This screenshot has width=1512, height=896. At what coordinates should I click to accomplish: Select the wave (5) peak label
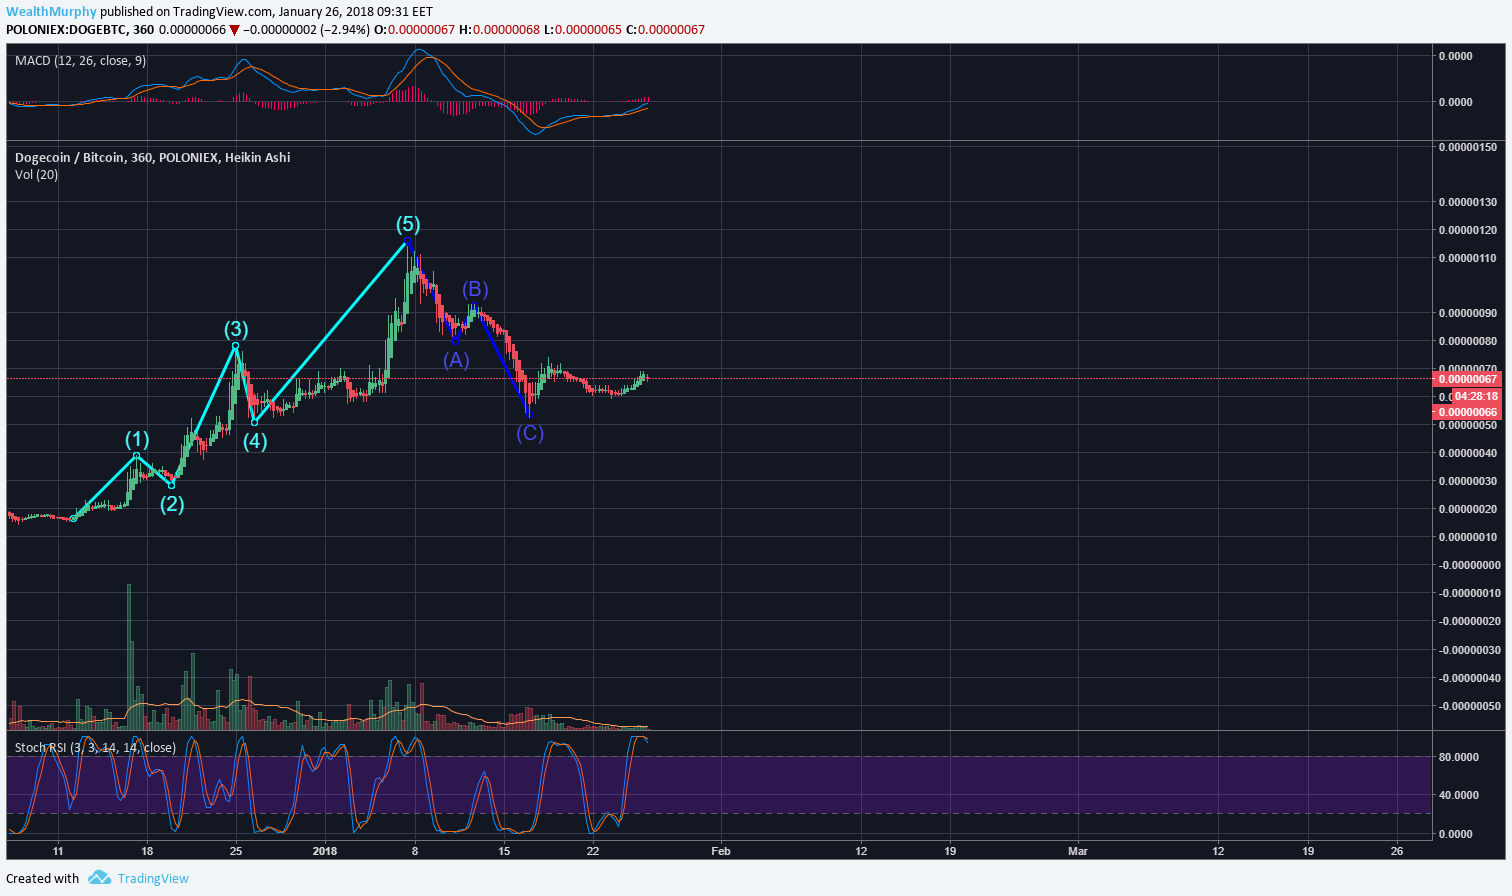point(407,223)
